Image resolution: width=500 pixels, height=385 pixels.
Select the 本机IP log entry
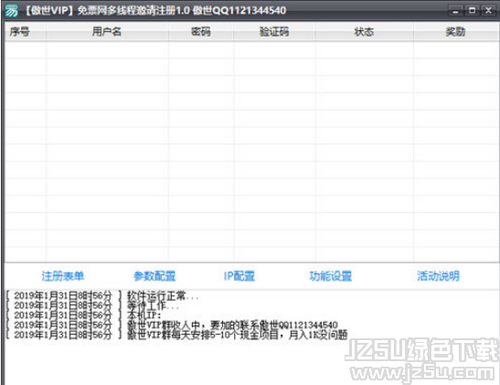click(84, 315)
